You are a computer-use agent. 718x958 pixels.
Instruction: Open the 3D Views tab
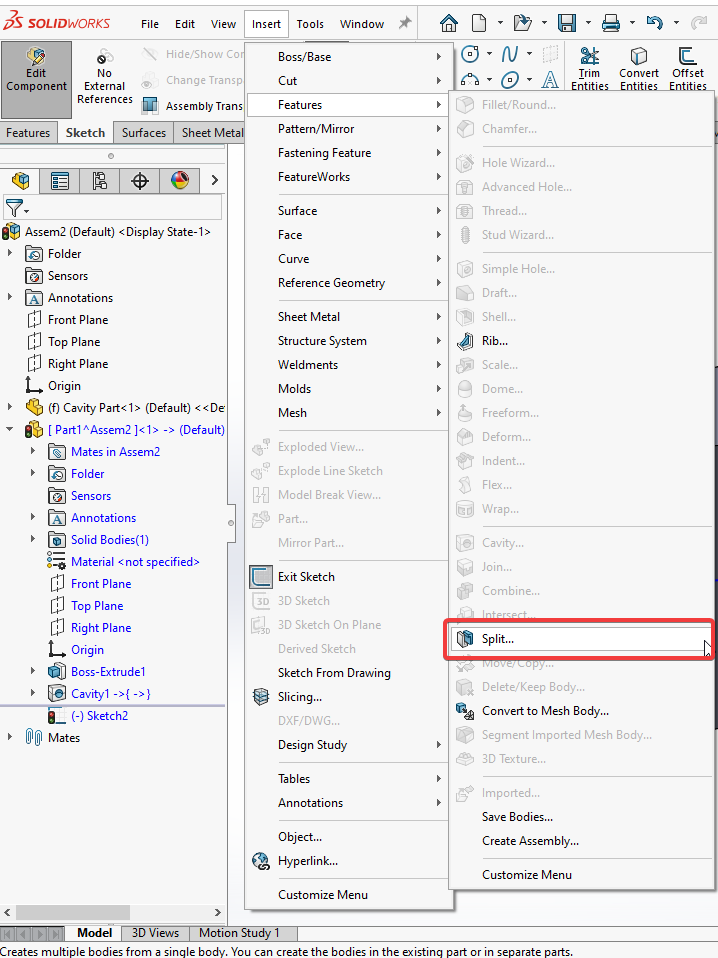pos(155,933)
